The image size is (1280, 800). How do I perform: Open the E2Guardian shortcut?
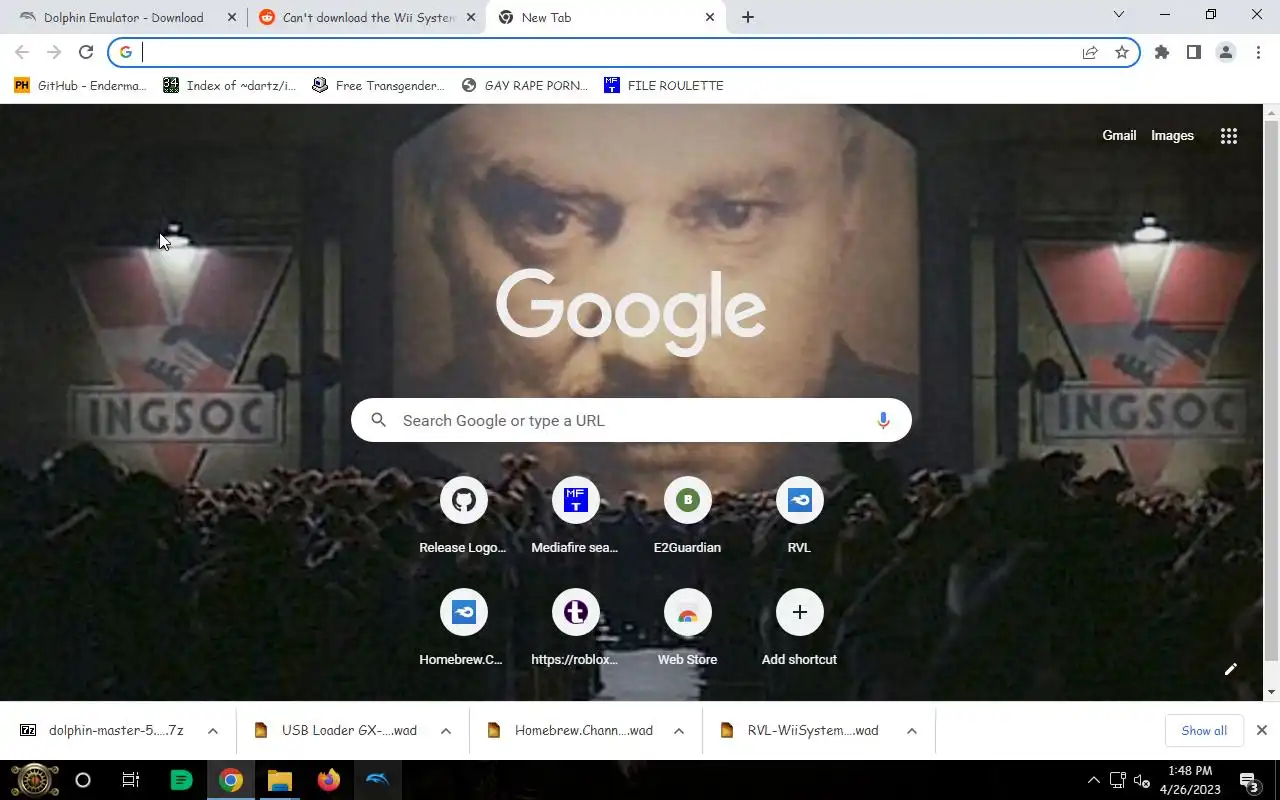tap(687, 517)
